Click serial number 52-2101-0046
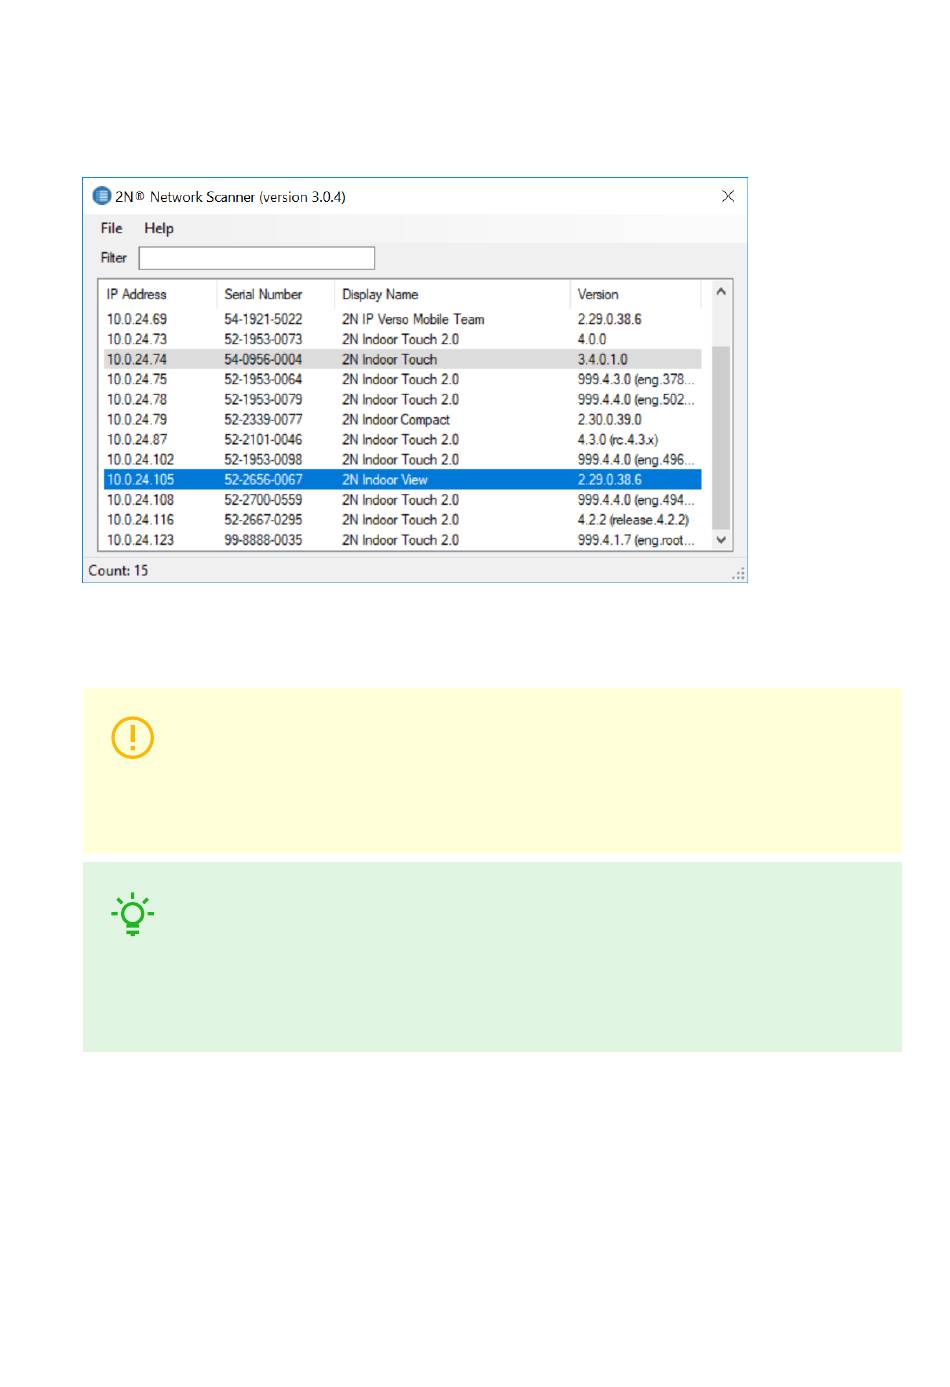The height and width of the screenshot is (1387, 950). [263, 439]
